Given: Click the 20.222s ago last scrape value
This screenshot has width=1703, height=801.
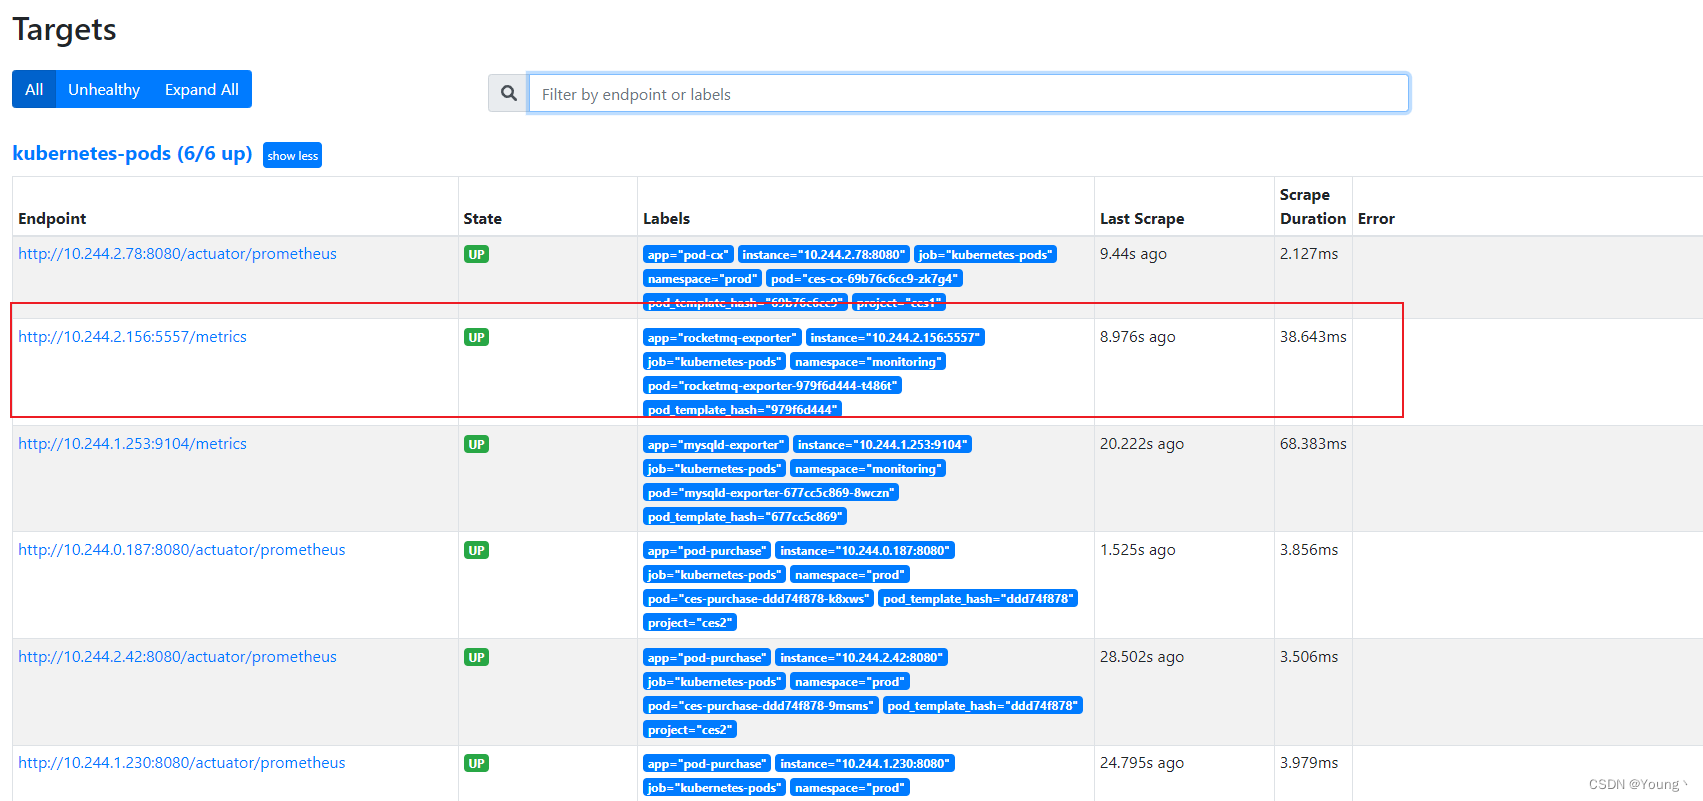Looking at the screenshot, I should pyautogui.click(x=1142, y=444).
